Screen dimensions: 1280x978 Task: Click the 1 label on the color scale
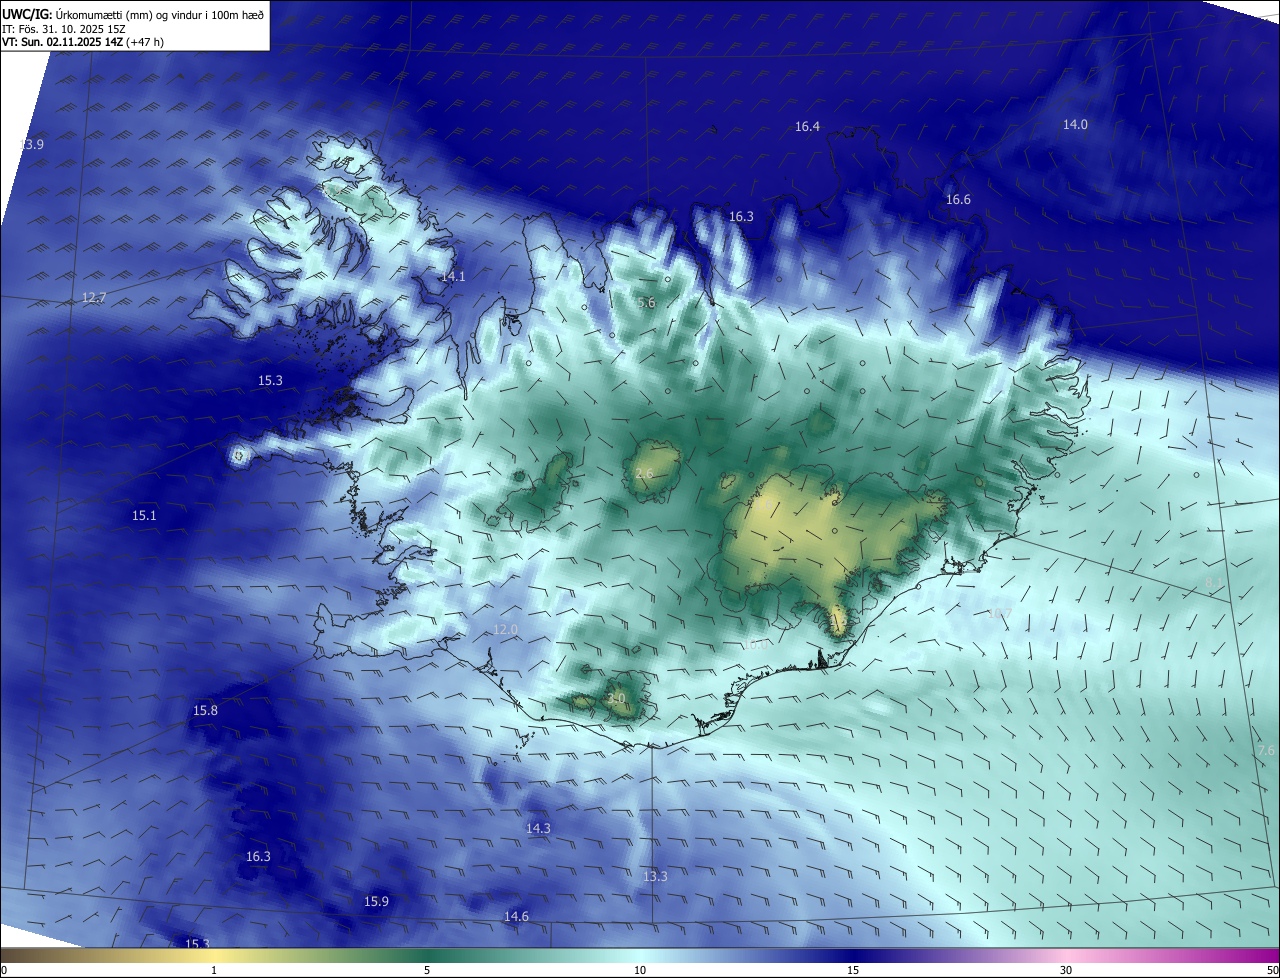pos(214,970)
